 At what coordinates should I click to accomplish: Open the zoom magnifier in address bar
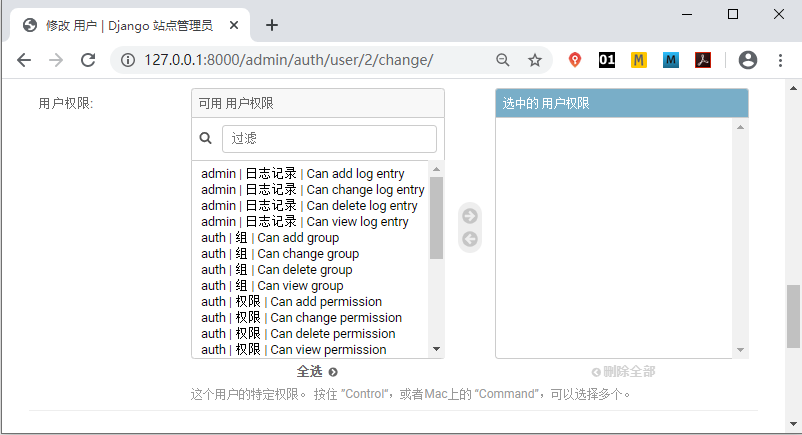pyautogui.click(x=503, y=60)
